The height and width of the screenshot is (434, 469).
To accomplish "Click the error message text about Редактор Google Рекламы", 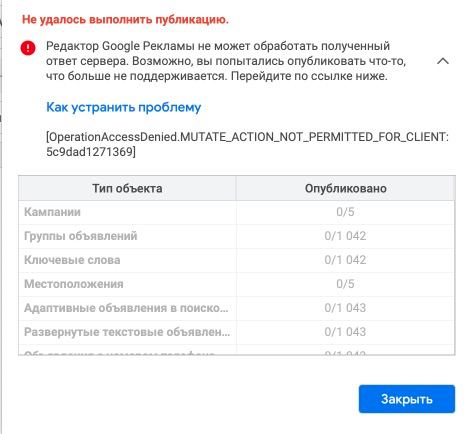I will tap(226, 61).
